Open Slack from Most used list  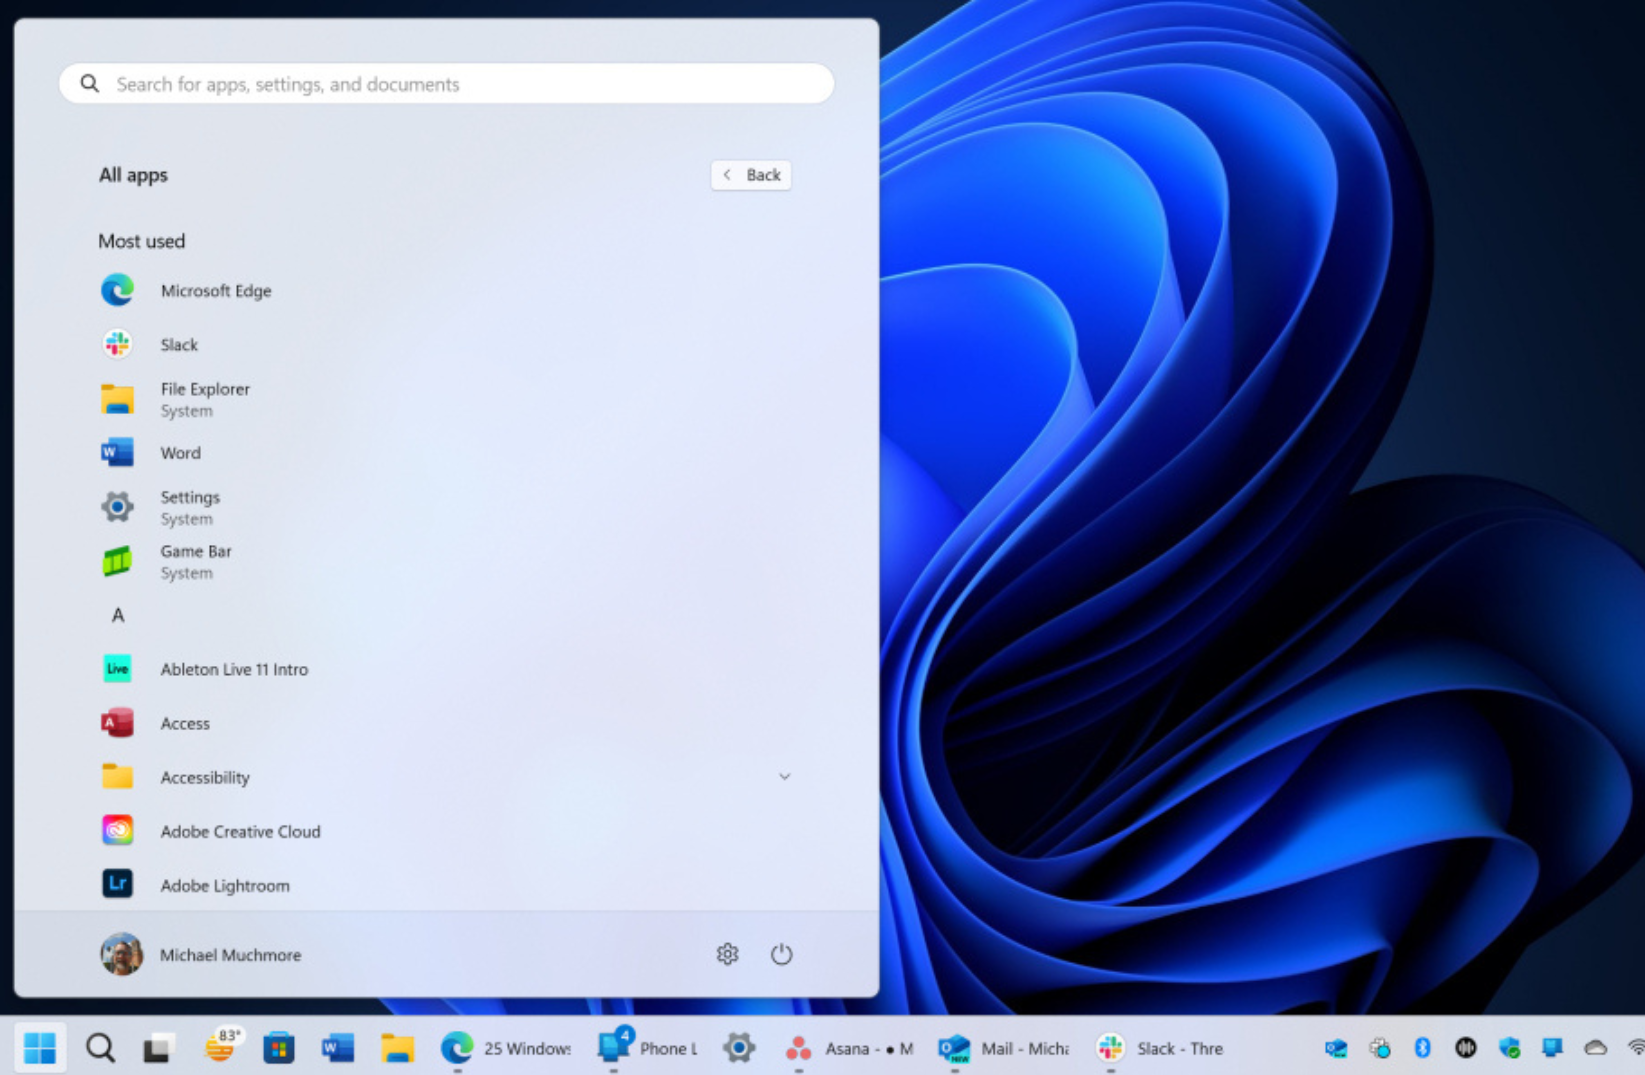(178, 344)
